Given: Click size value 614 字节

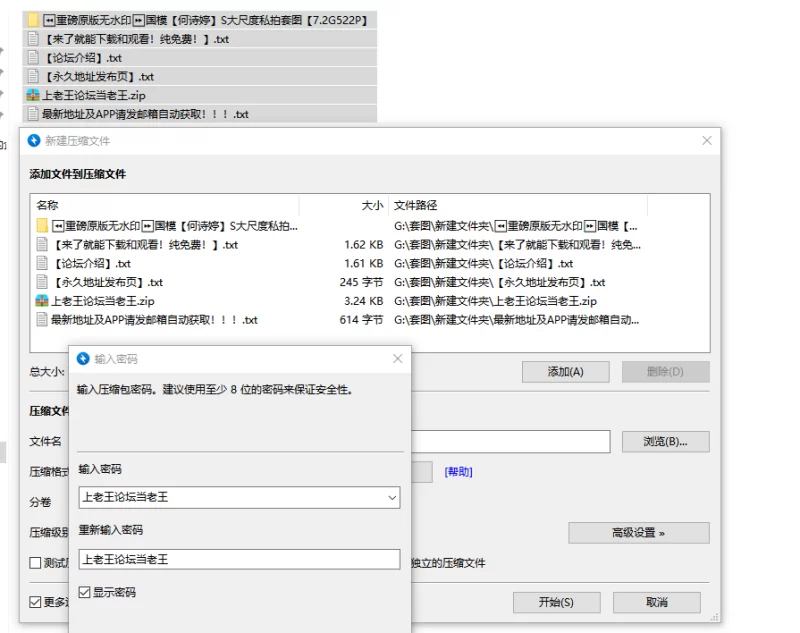Looking at the screenshot, I should point(361,320).
